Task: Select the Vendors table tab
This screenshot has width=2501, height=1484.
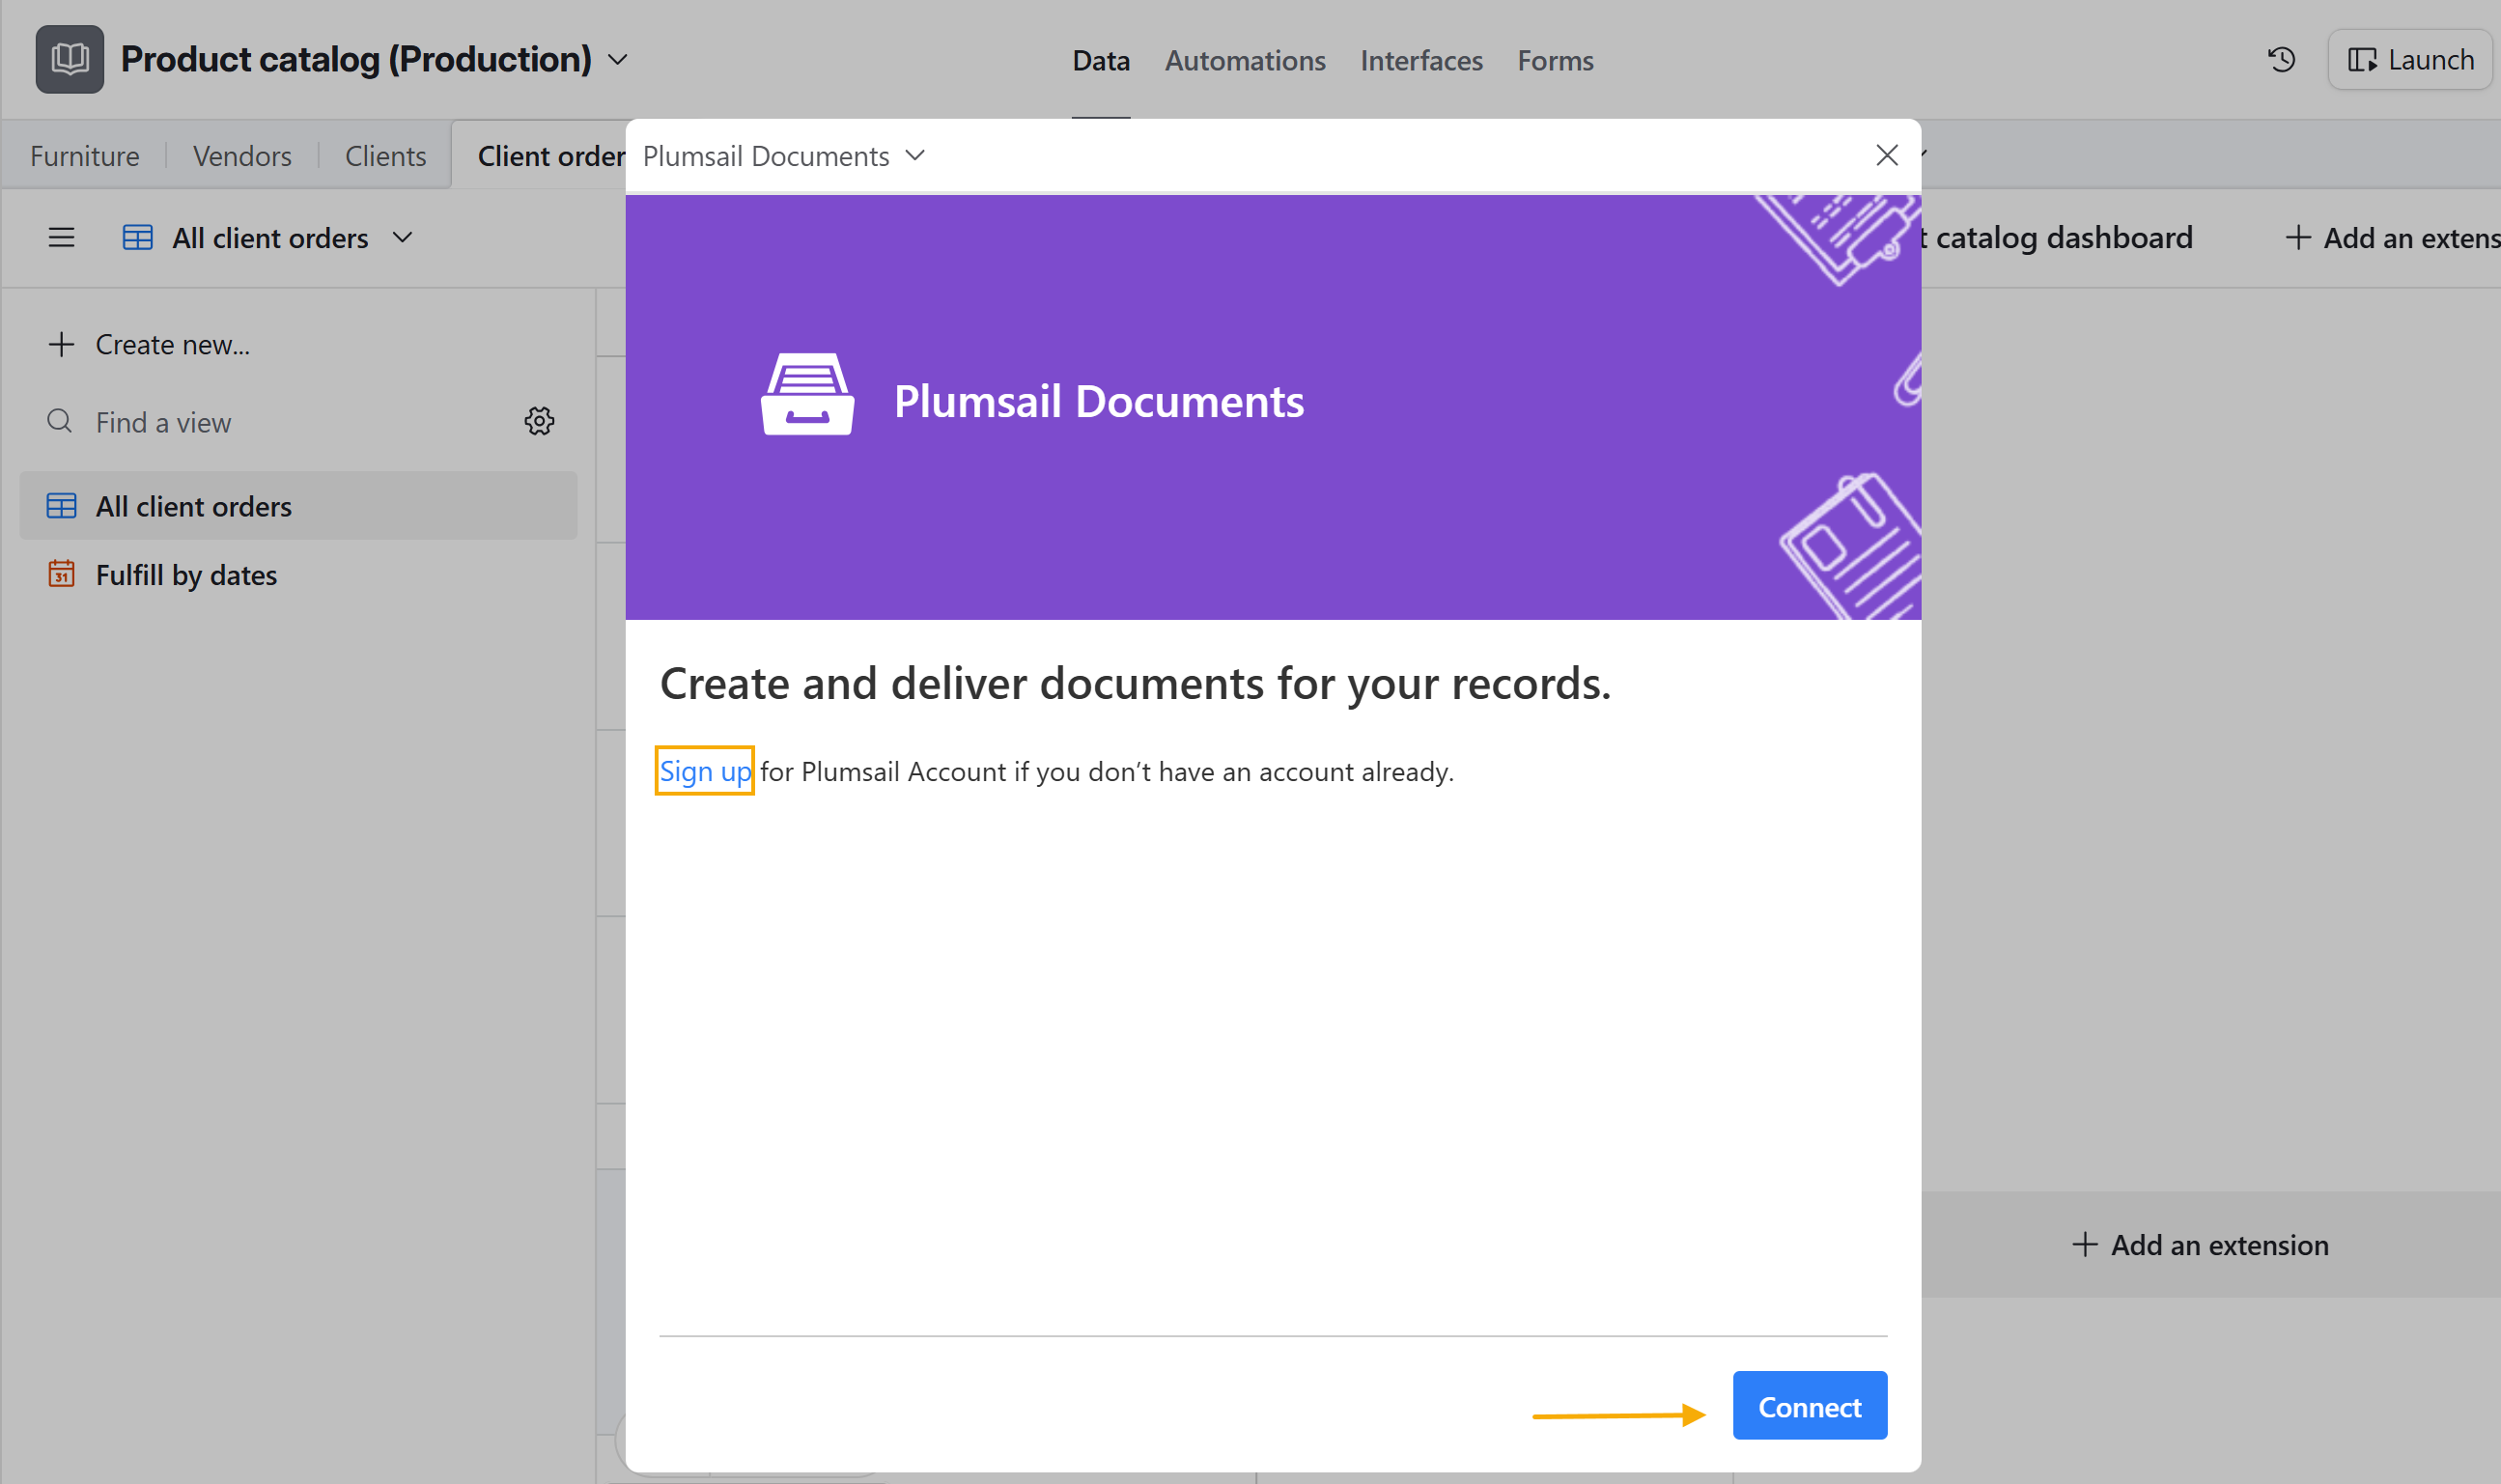Action: click(x=242, y=156)
